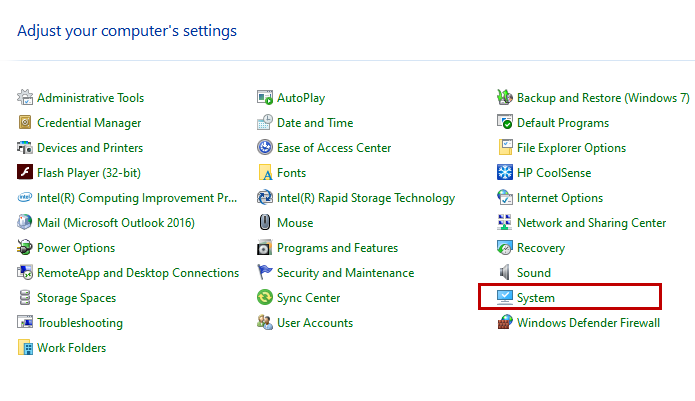Open User Accounts settings
Image resolution: width=695 pixels, height=401 pixels.
click(314, 323)
